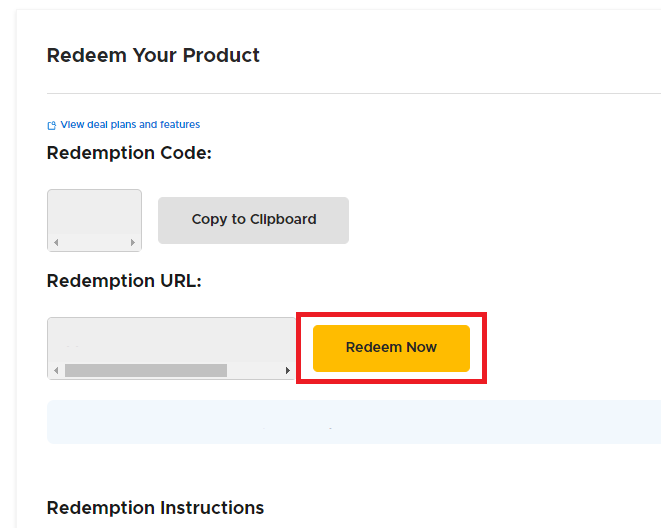Screen dimensions: 661x528
Task: Click the Redemption Code label
Action: point(129,153)
